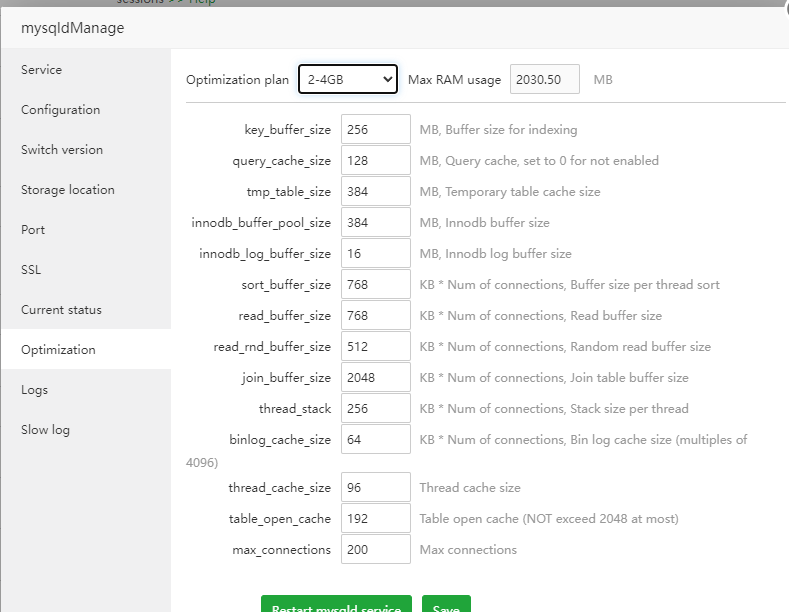Screen dimensions: 789x612
Task: Click the thread_cache_size input box
Action: 375,487
